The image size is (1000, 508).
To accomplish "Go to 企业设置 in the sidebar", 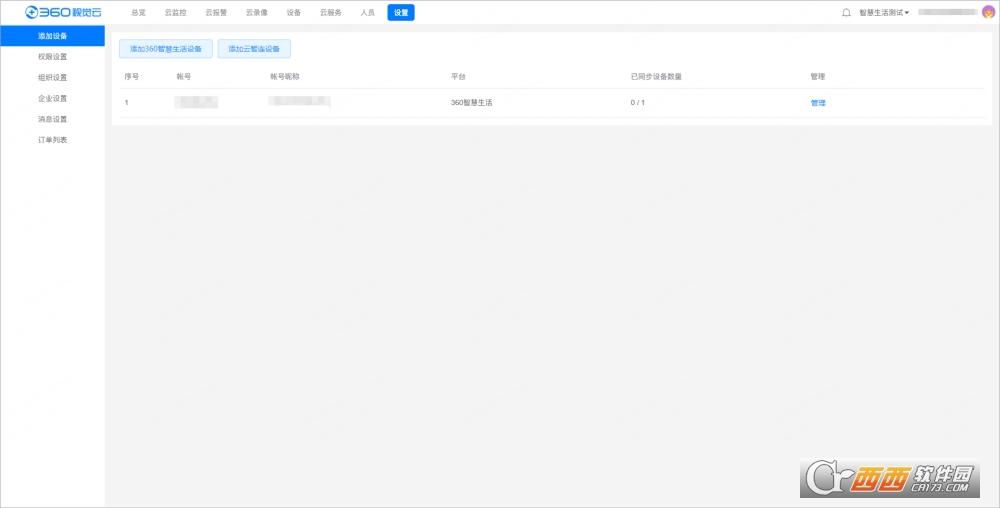I will click(52, 98).
